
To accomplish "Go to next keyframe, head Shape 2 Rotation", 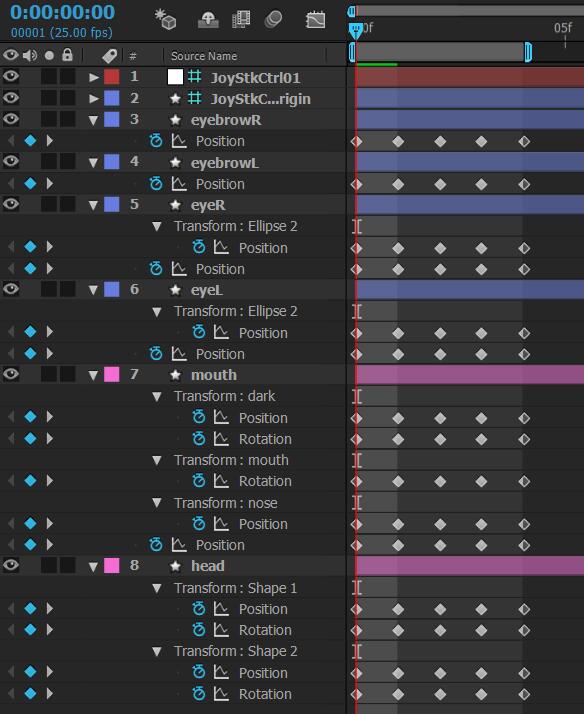I will click(50, 694).
